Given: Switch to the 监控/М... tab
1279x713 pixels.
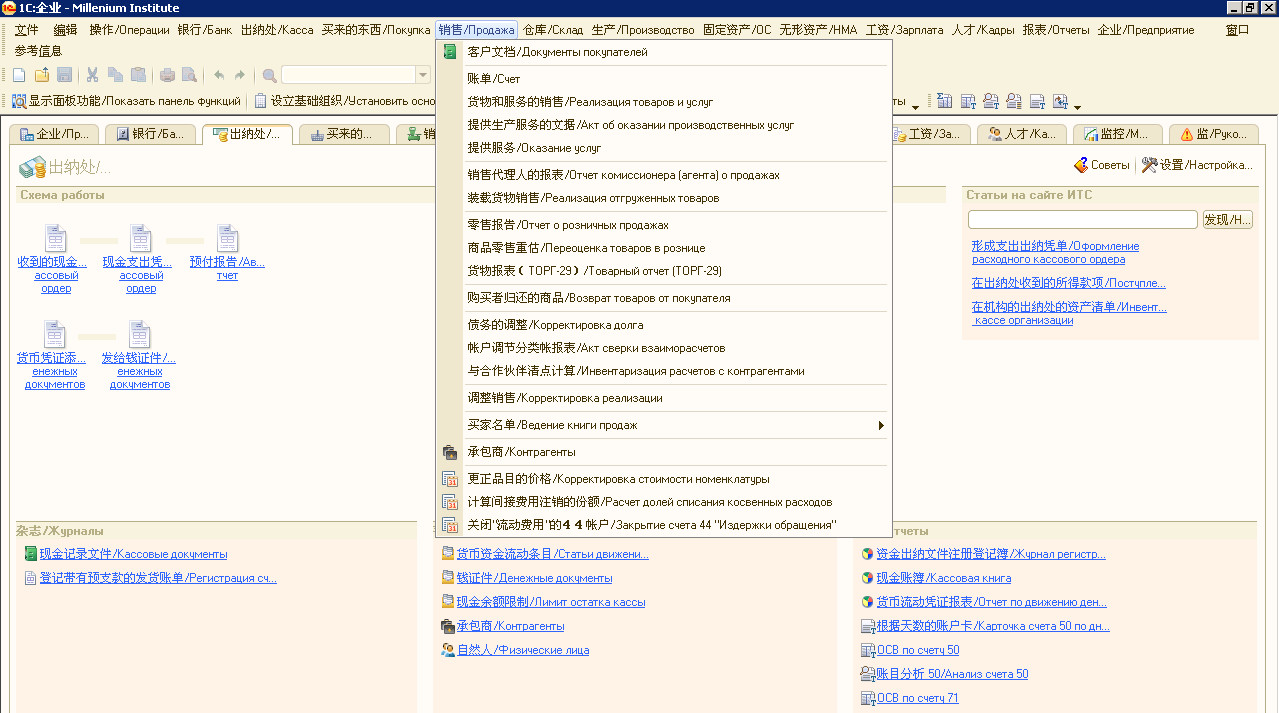Looking at the screenshot, I should 1118,134.
